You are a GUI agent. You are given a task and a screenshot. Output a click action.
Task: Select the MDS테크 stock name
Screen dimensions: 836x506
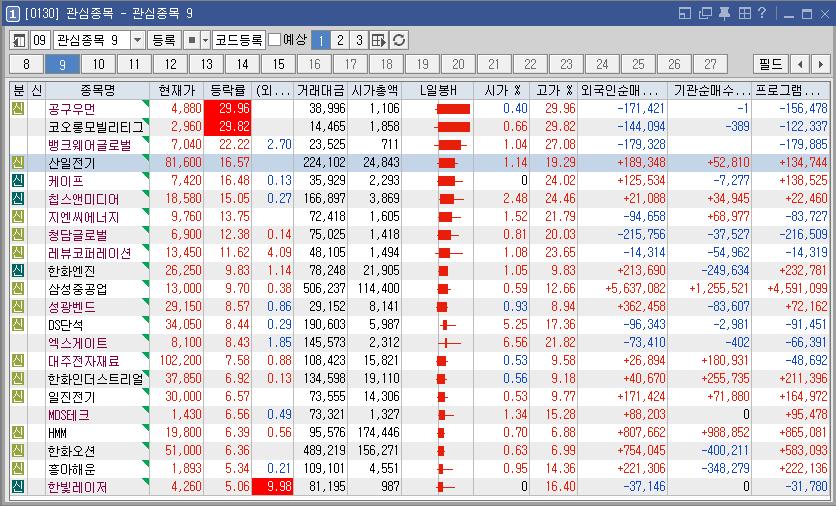click(69, 415)
